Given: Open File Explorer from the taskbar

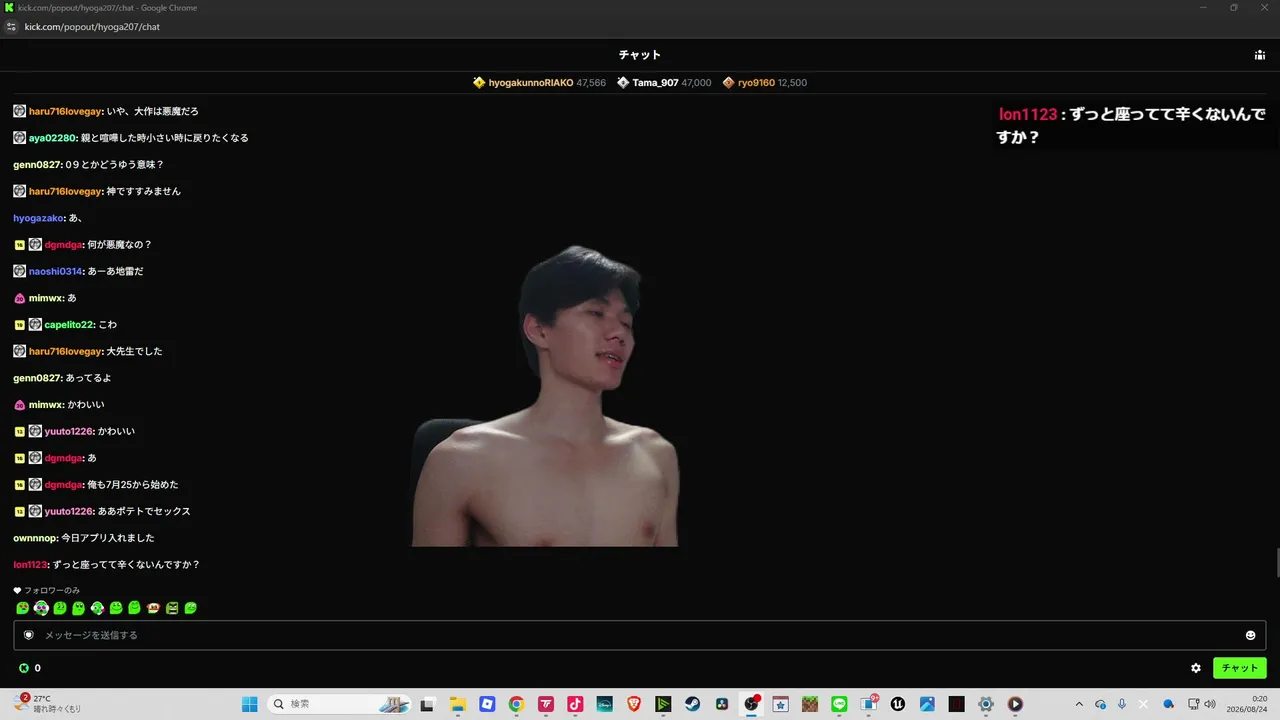Looking at the screenshot, I should pyautogui.click(x=457, y=704).
